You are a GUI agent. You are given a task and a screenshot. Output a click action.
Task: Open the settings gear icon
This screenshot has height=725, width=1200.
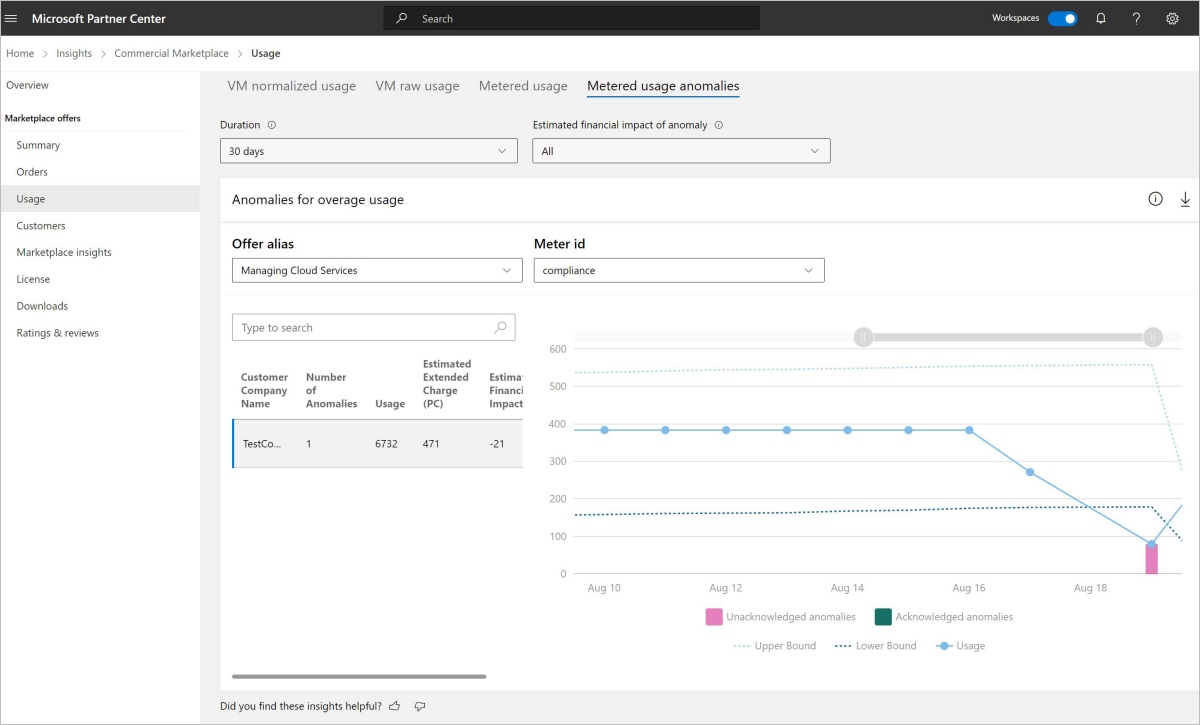tap(1172, 18)
